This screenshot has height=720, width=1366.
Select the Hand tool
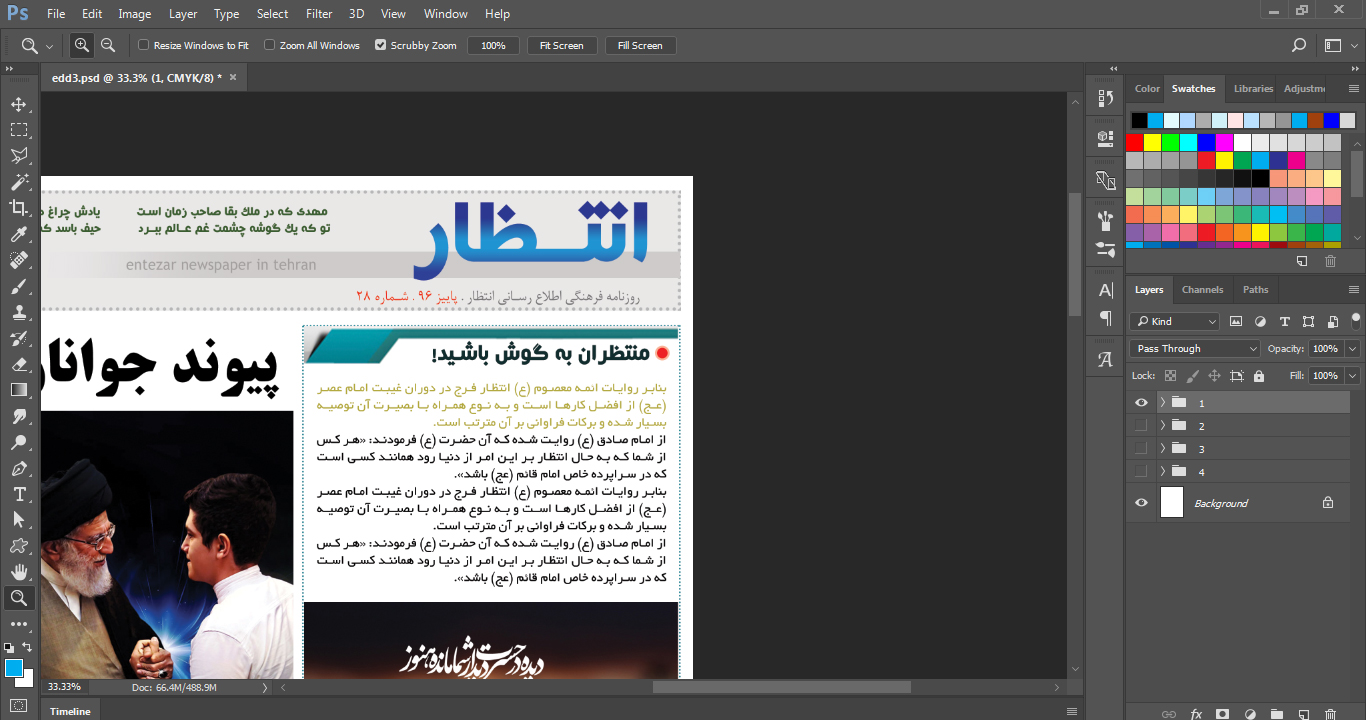[x=19, y=572]
